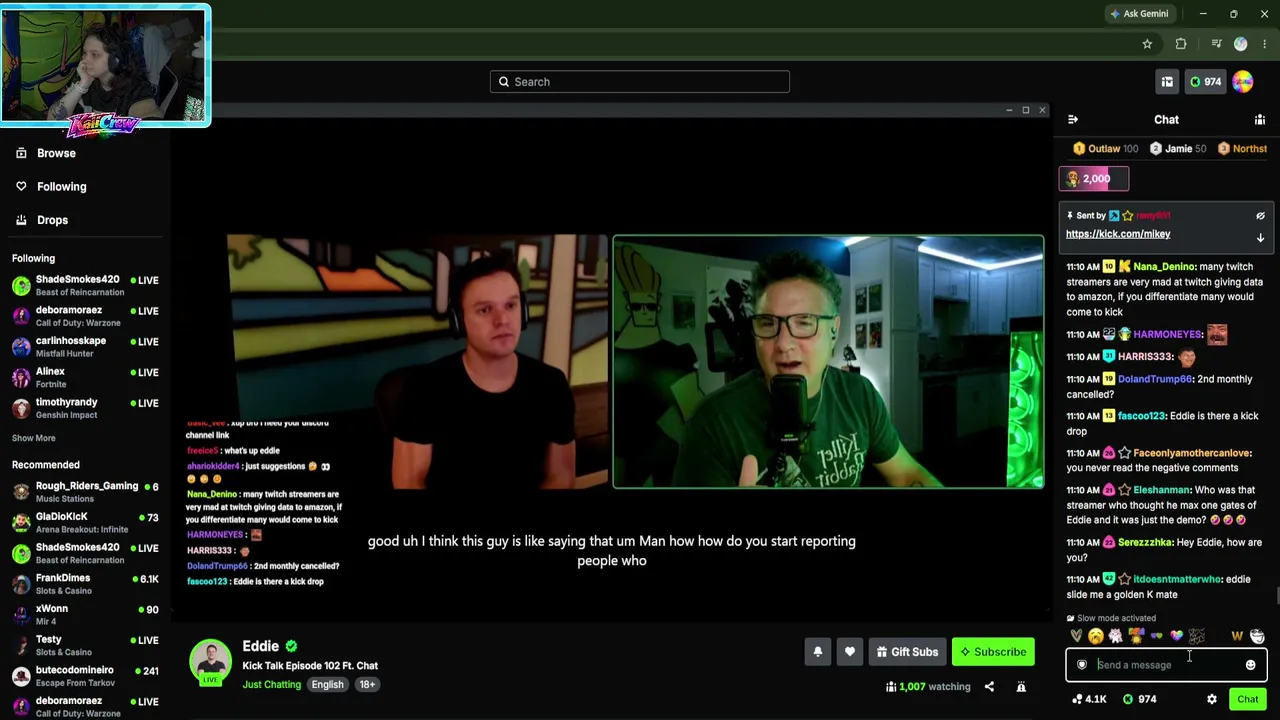Click inside the Search box

pos(640,82)
